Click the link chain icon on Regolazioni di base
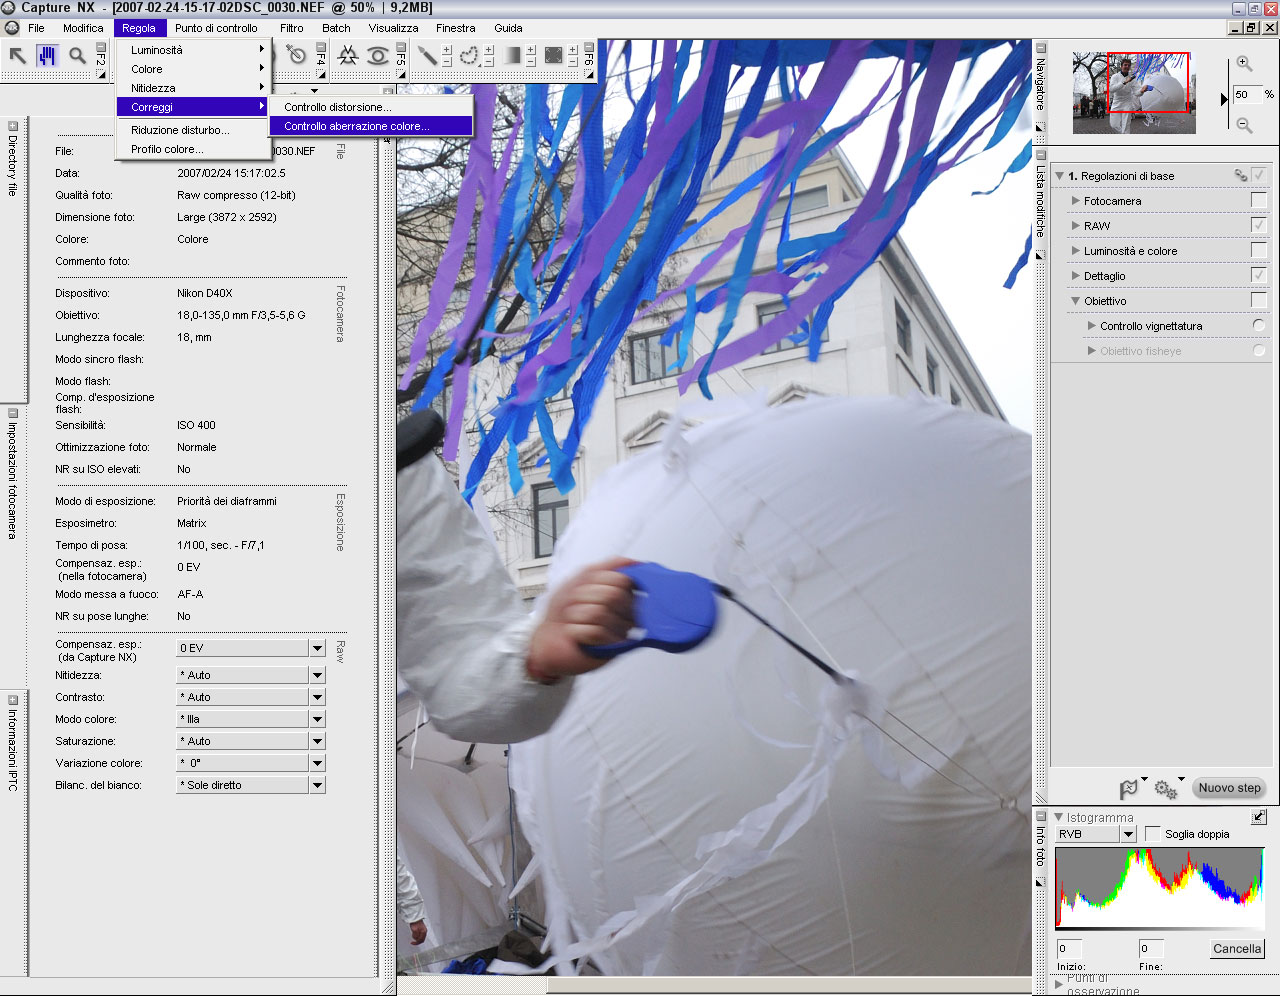1280x996 pixels. click(1241, 176)
